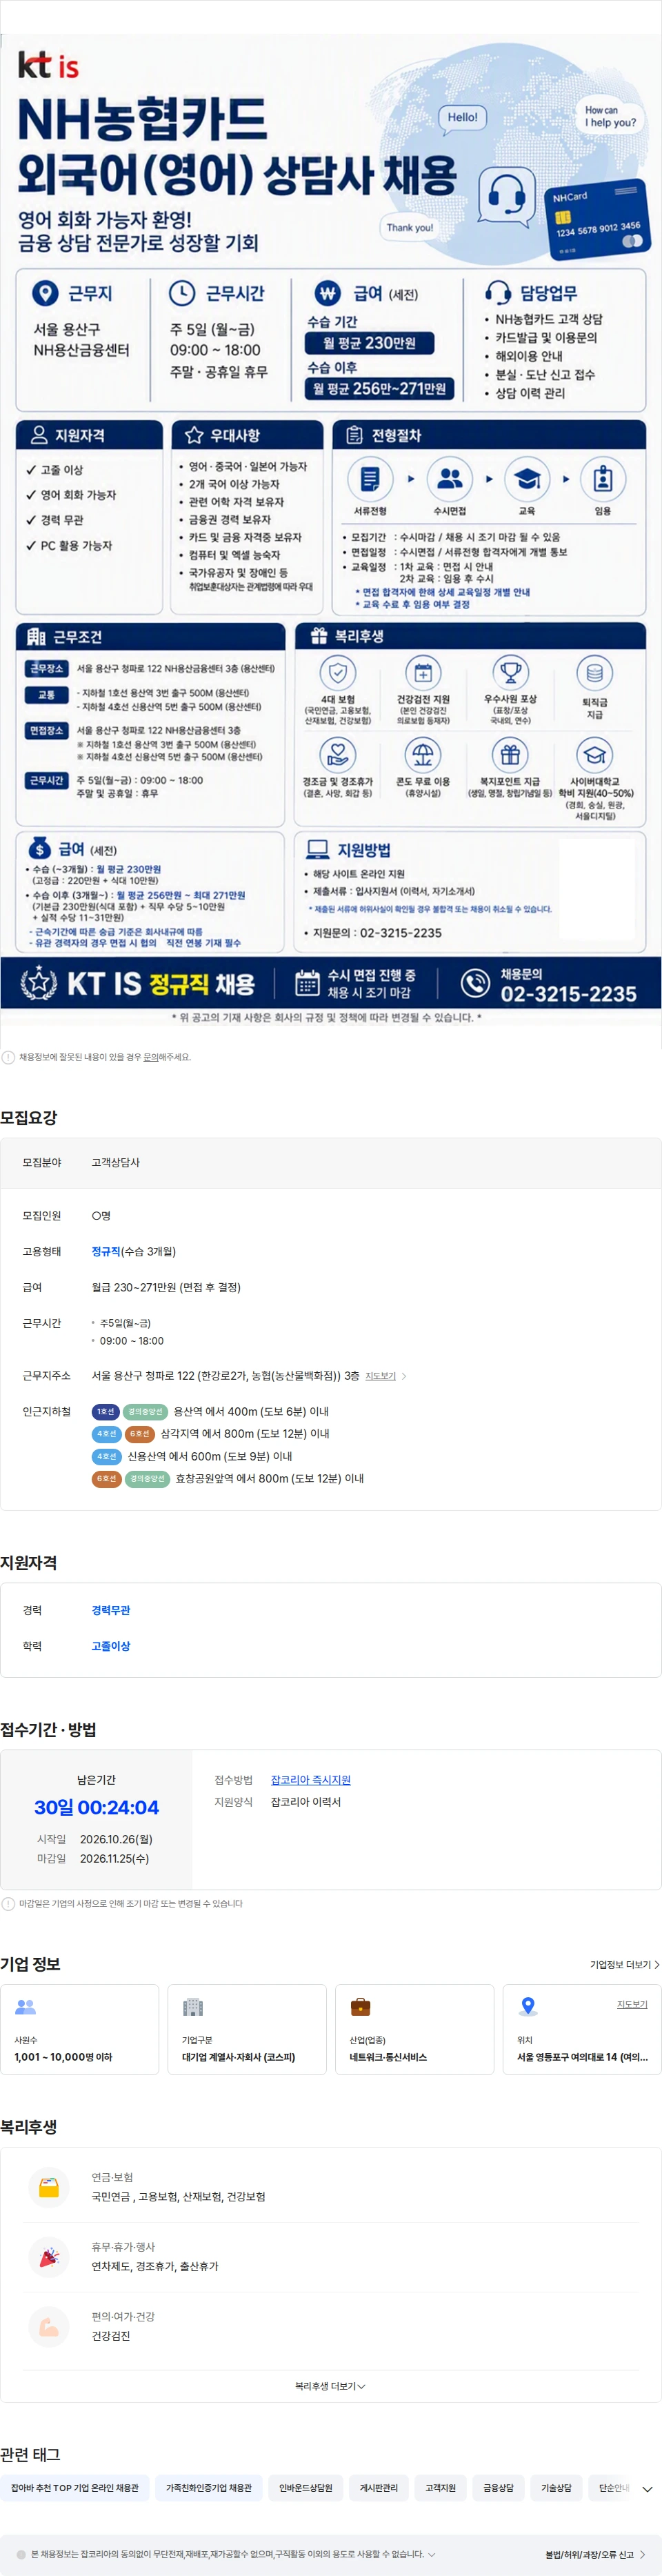Click the 6호선 badge for 효창공원앞역
Image resolution: width=662 pixels, height=2576 pixels.
[106, 1478]
